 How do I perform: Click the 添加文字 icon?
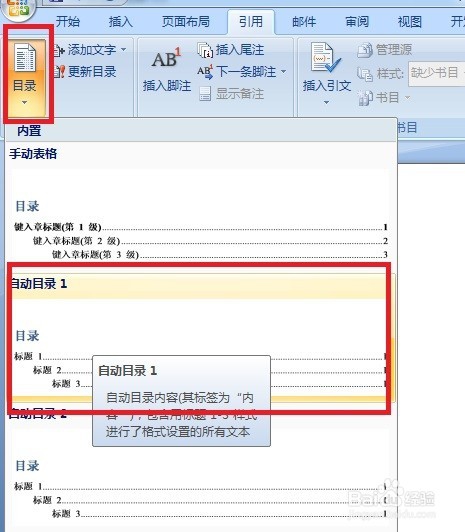click(x=59, y=50)
